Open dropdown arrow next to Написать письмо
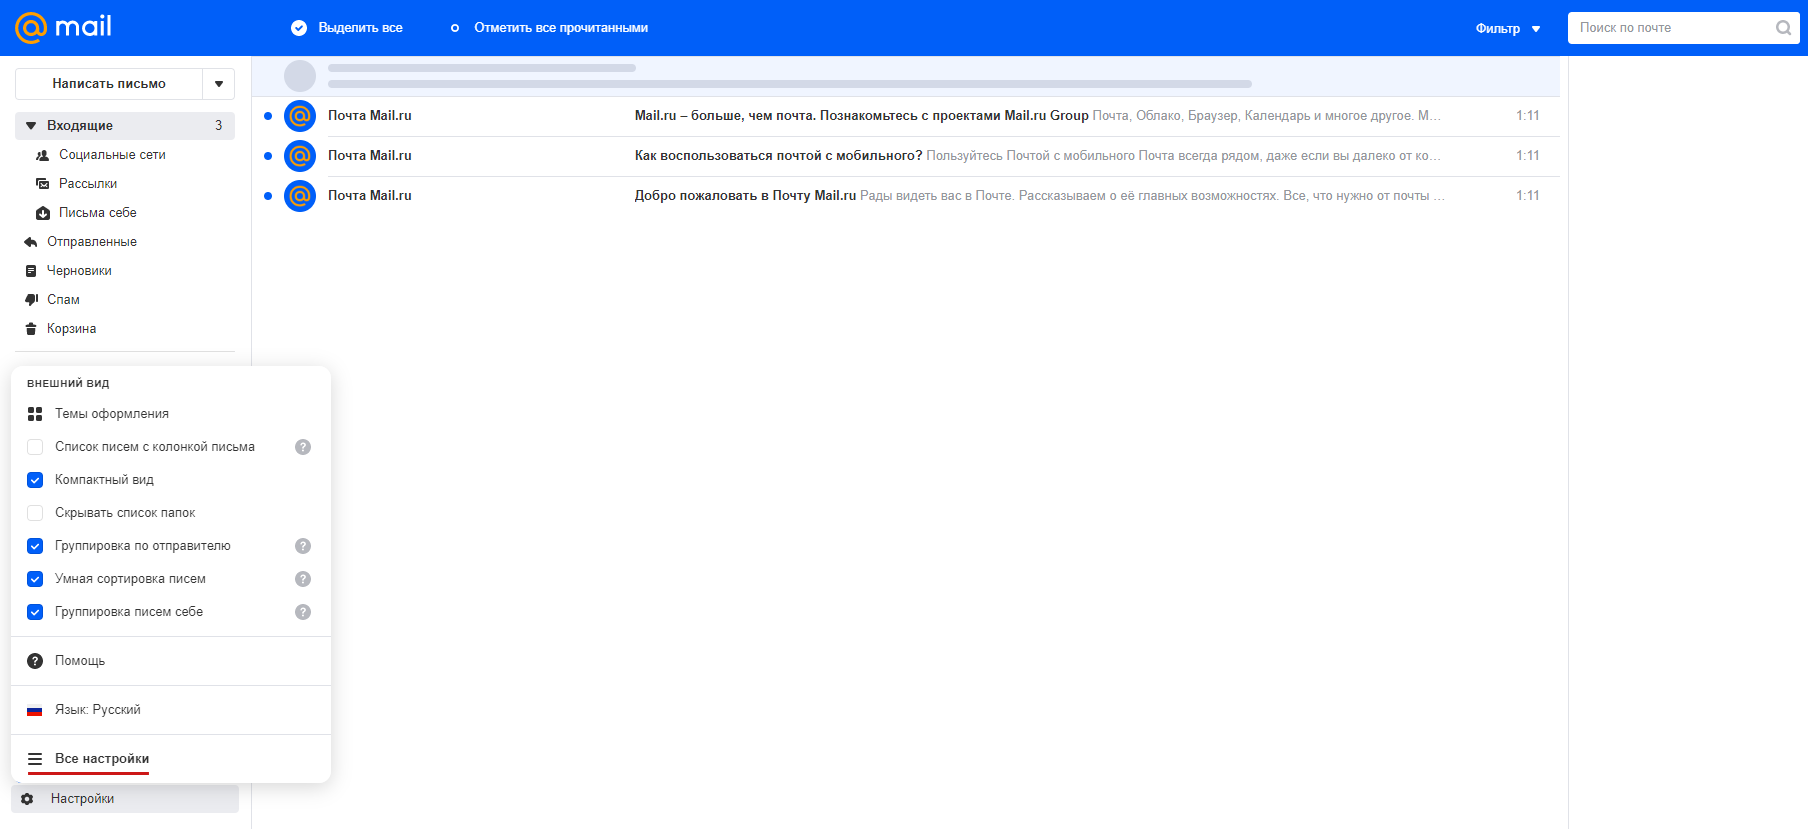 click(x=219, y=84)
